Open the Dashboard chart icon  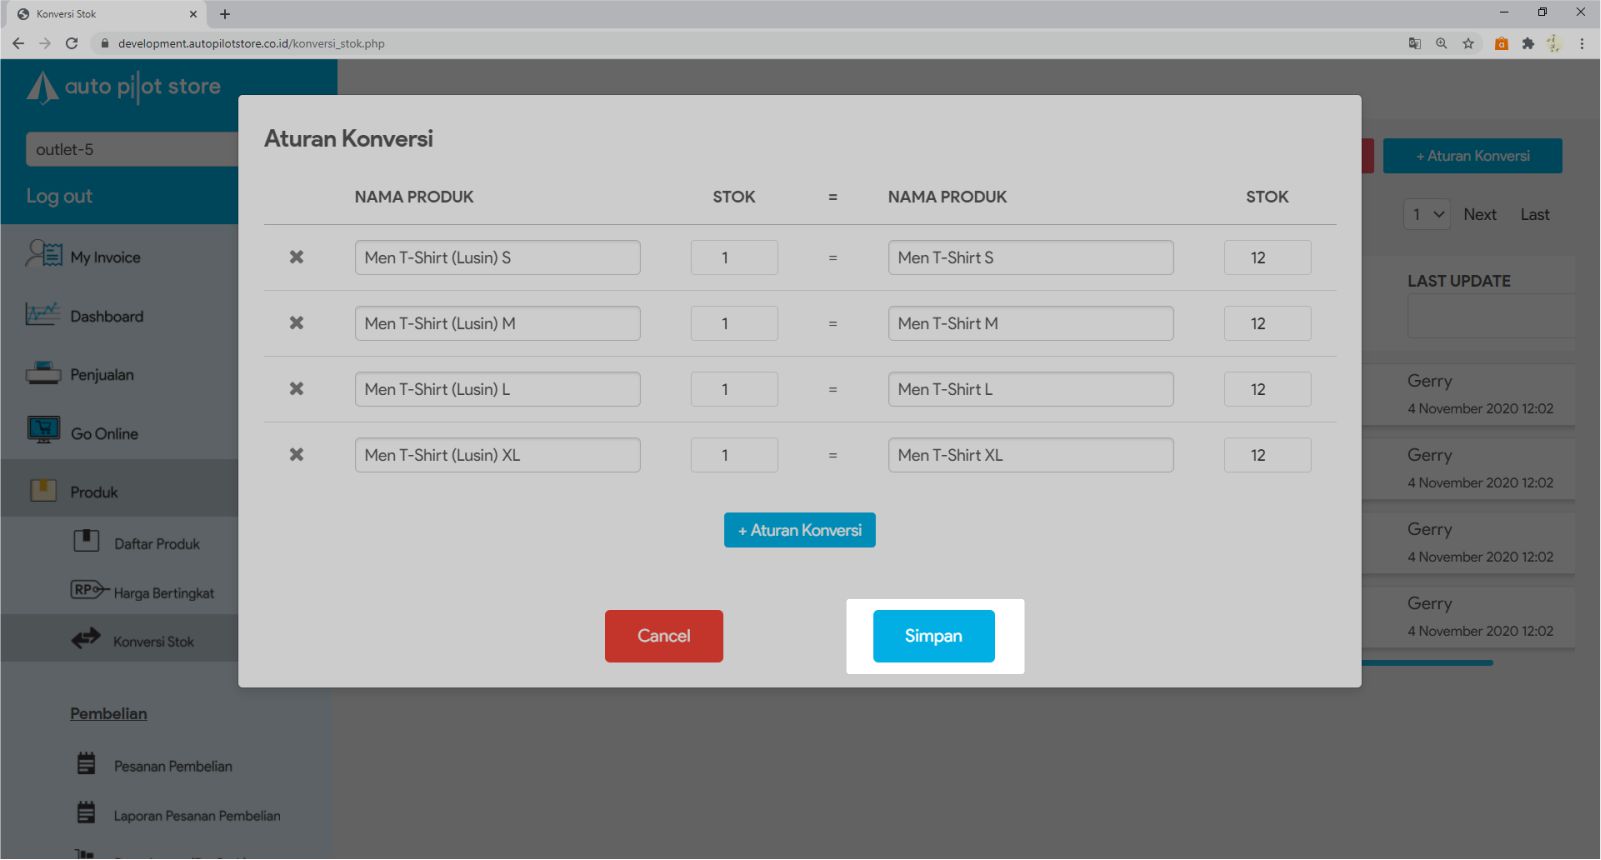43,315
